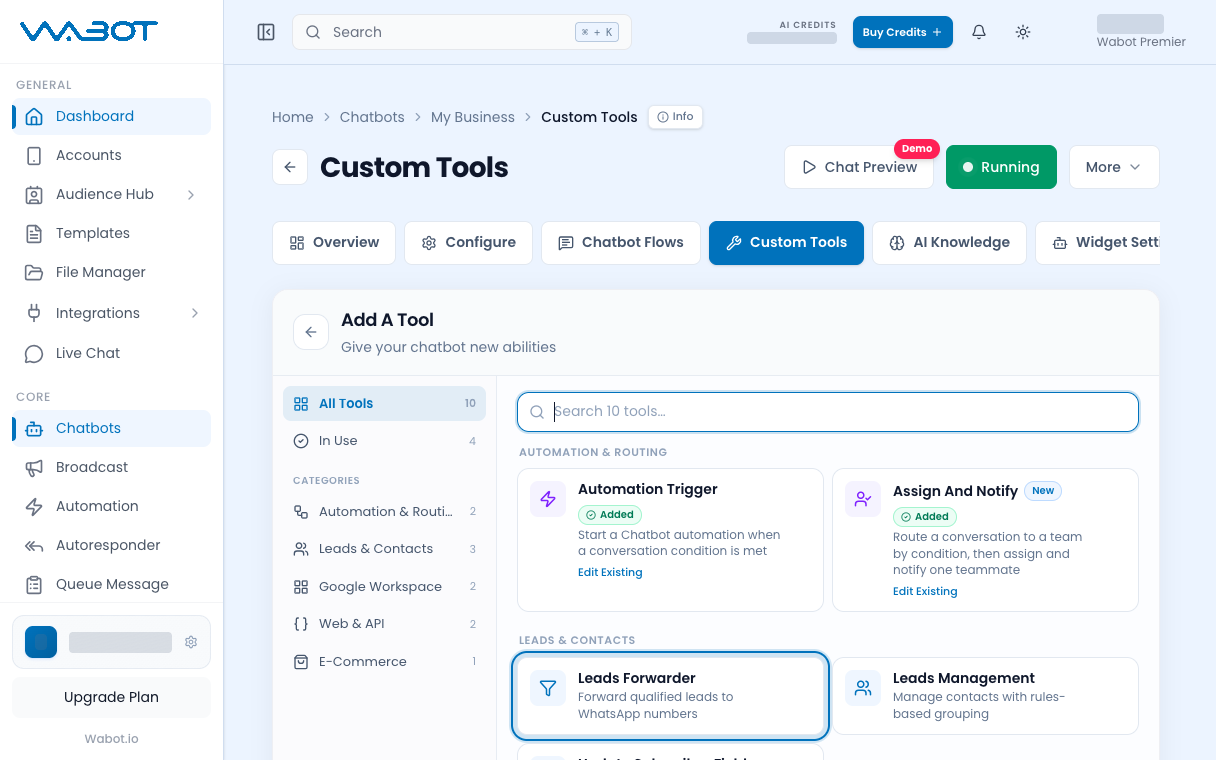Screen dimensions: 1216x760
Task: Go to My Business breadcrumb
Action: (x=472, y=117)
